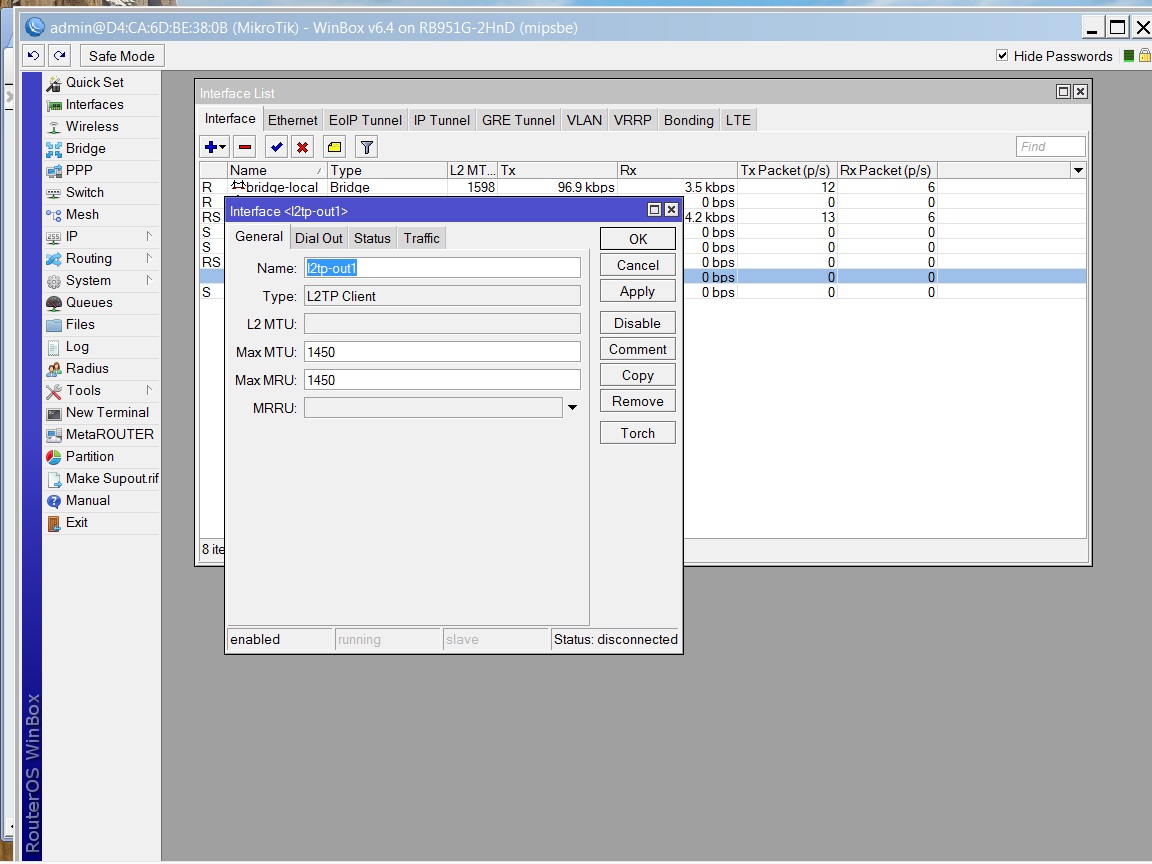Click the yellow comment note icon
Image resolution: width=1152 pixels, height=864 pixels.
coord(334,147)
